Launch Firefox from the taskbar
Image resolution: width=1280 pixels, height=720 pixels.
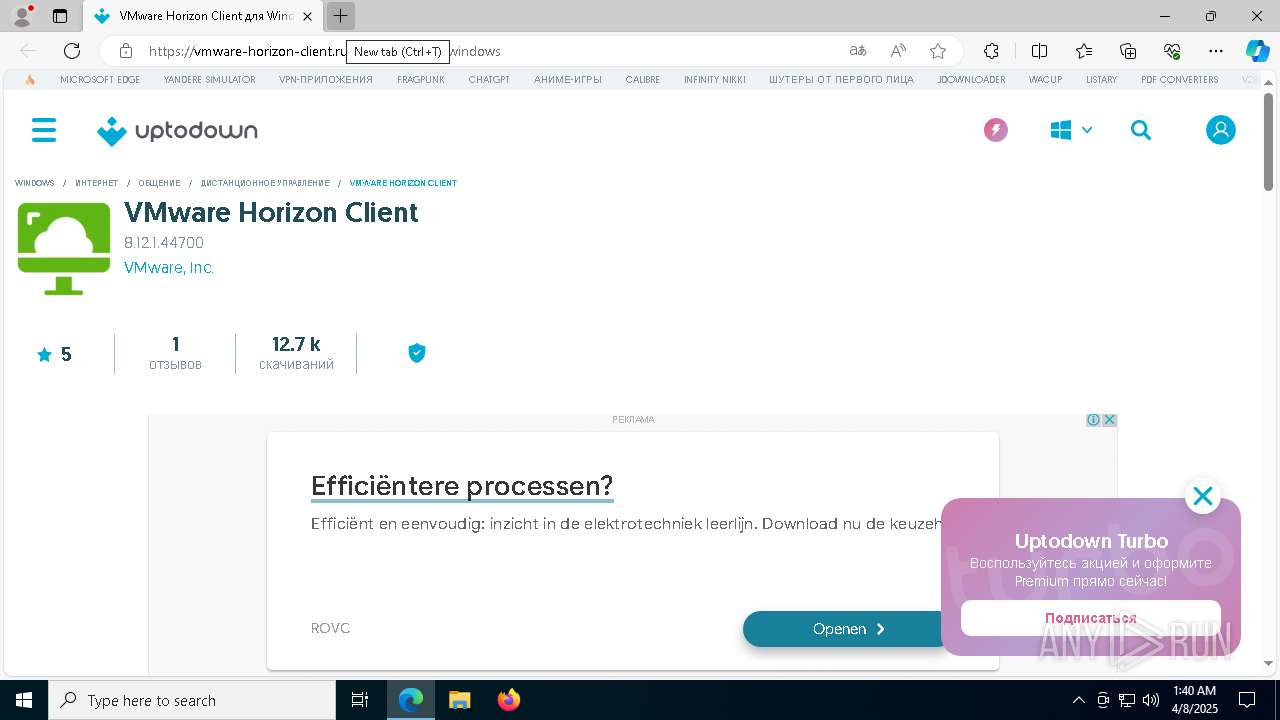(509, 700)
